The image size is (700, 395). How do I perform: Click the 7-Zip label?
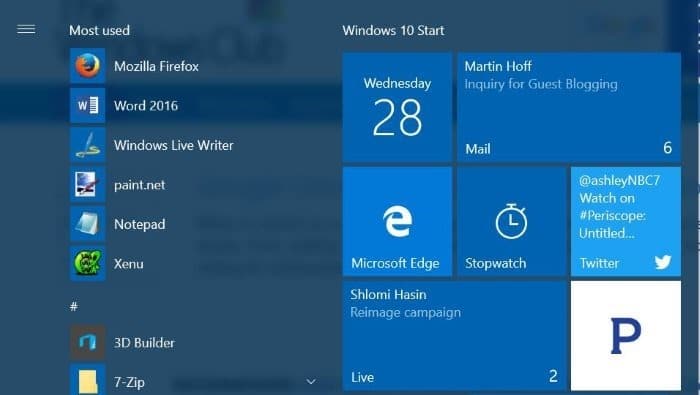click(x=129, y=383)
